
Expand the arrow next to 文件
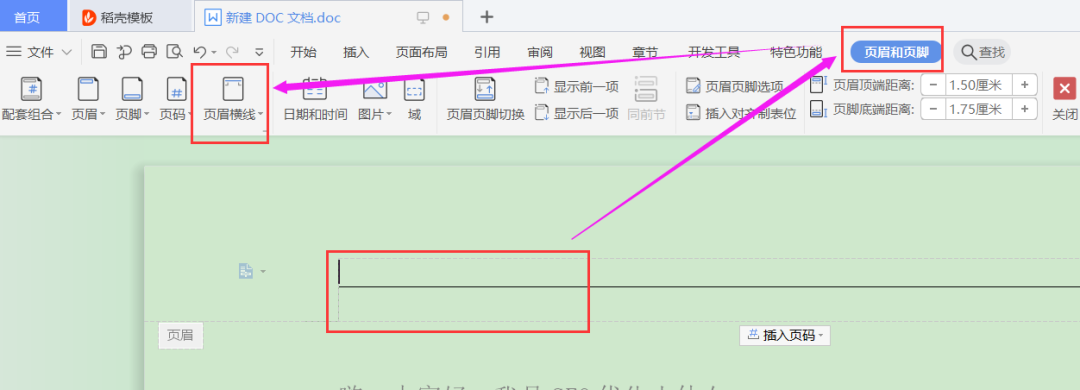(x=67, y=52)
